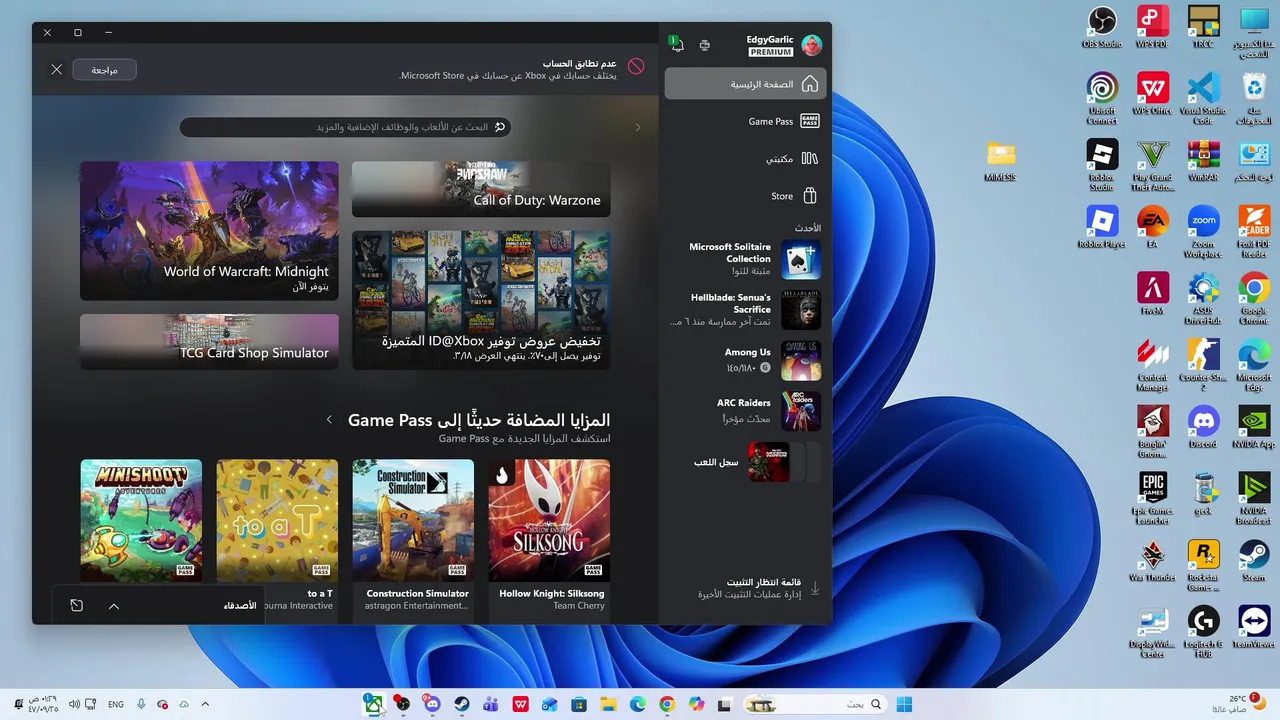Go to the Home page in Xbox sidebar
The width and height of the screenshot is (1280, 720).
coord(745,84)
